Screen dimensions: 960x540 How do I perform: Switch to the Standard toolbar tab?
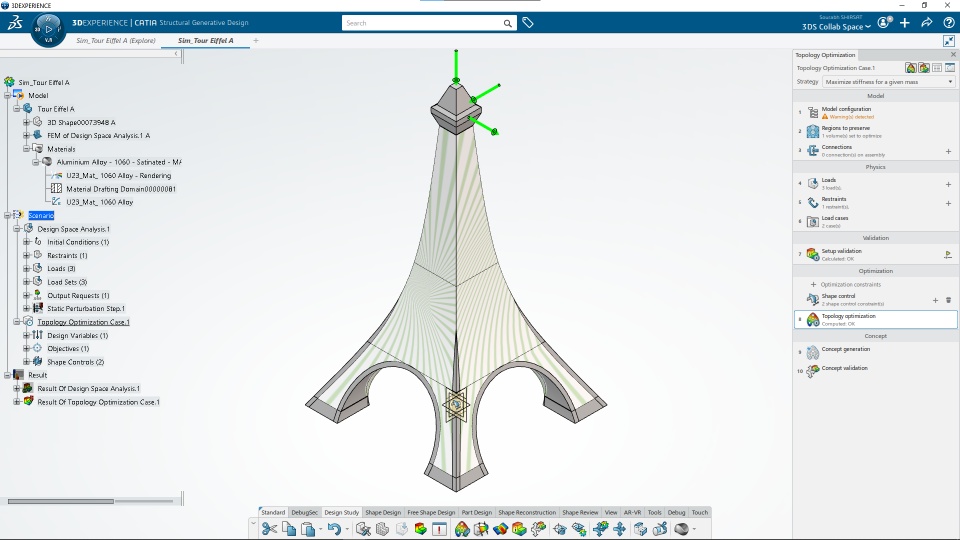pos(273,512)
